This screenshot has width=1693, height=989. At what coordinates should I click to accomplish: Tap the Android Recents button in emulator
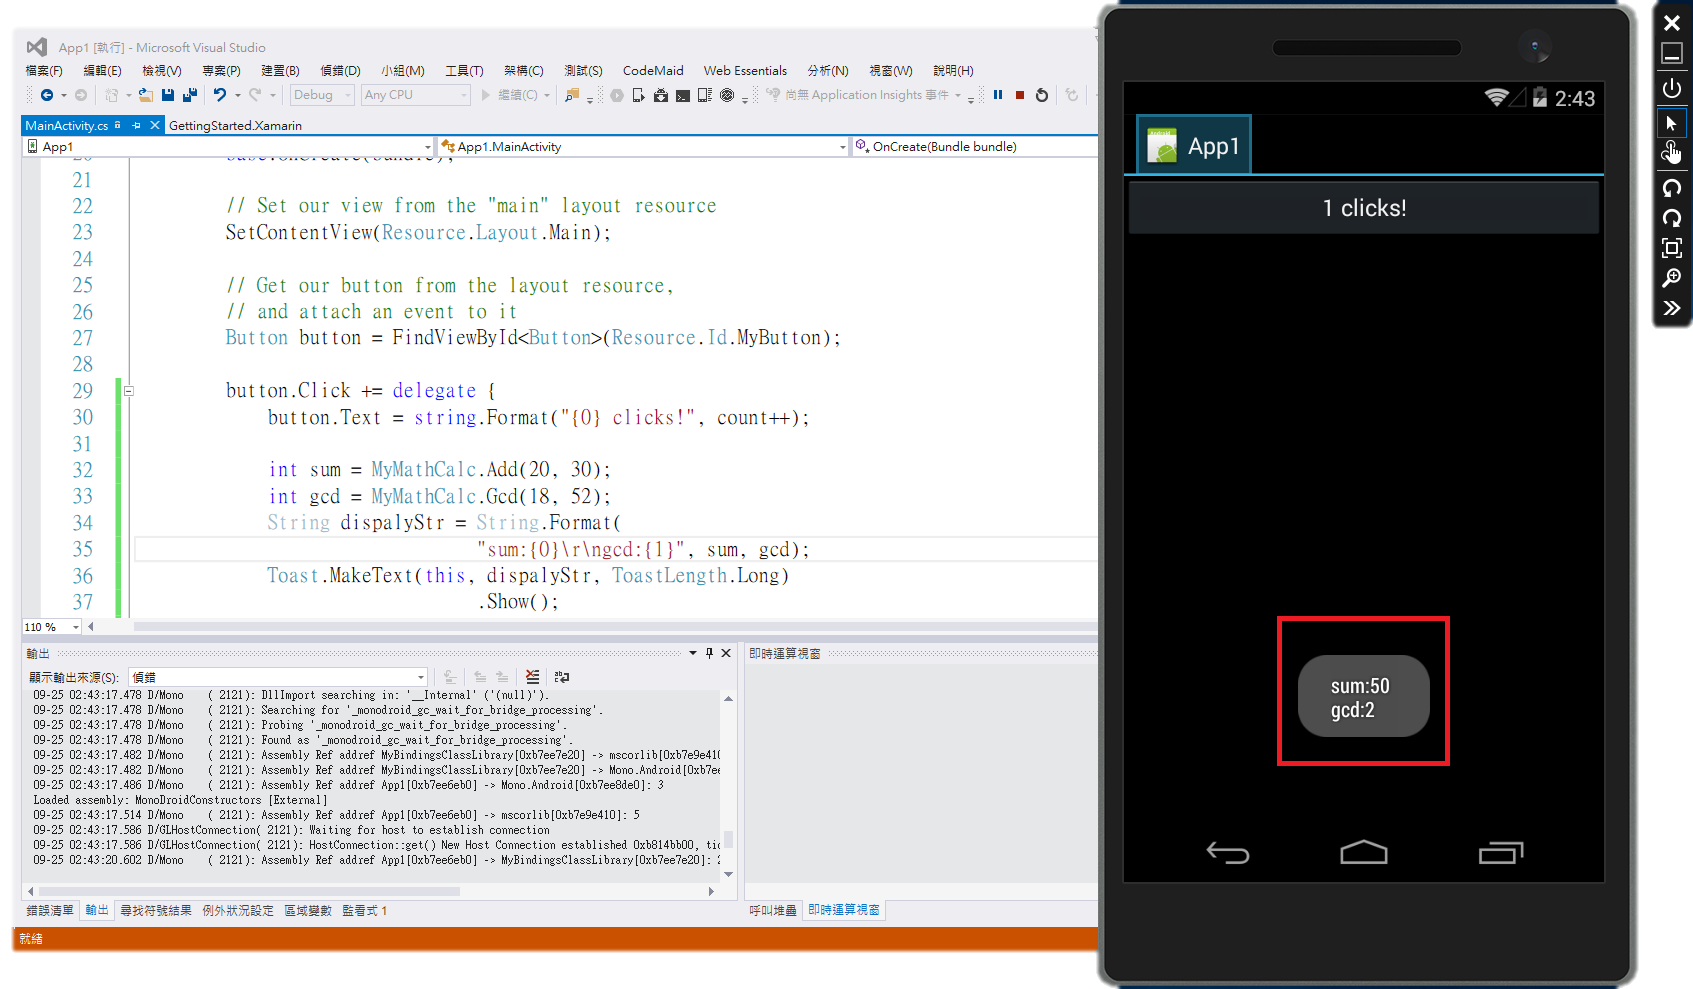1500,852
